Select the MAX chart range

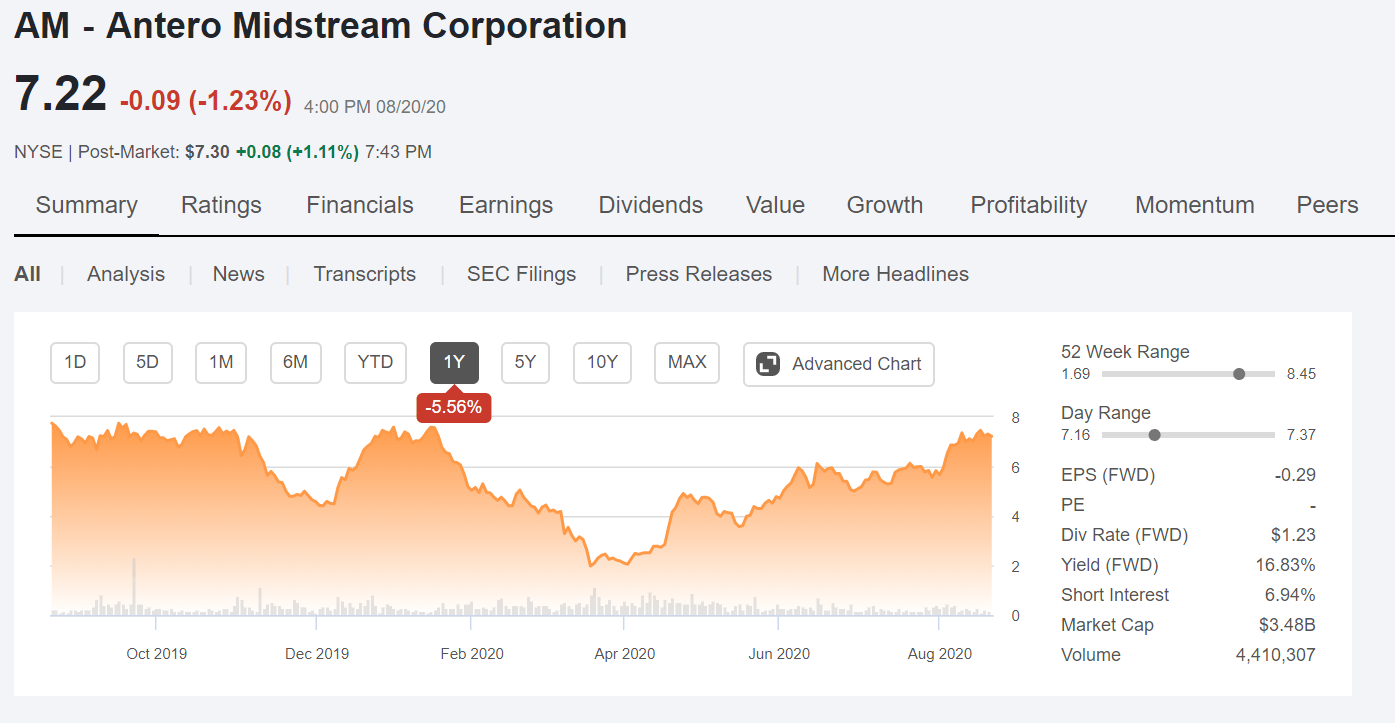click(687, 363)
